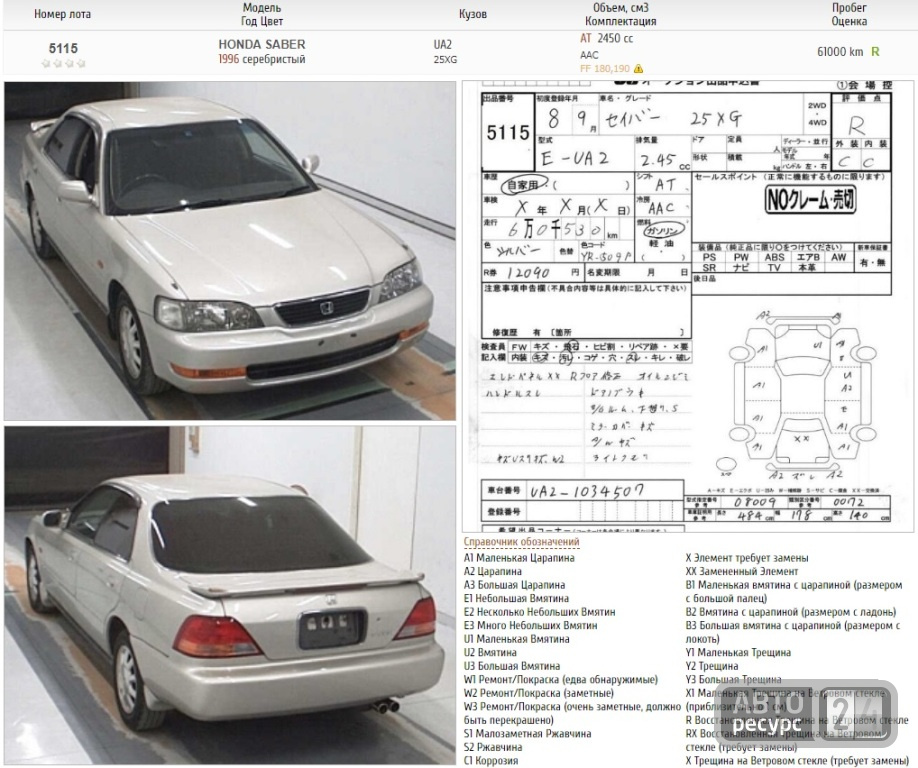Click legend entry 'C1 Коррозия'
The width and height of the screenshot is (918, 768).
491,760
